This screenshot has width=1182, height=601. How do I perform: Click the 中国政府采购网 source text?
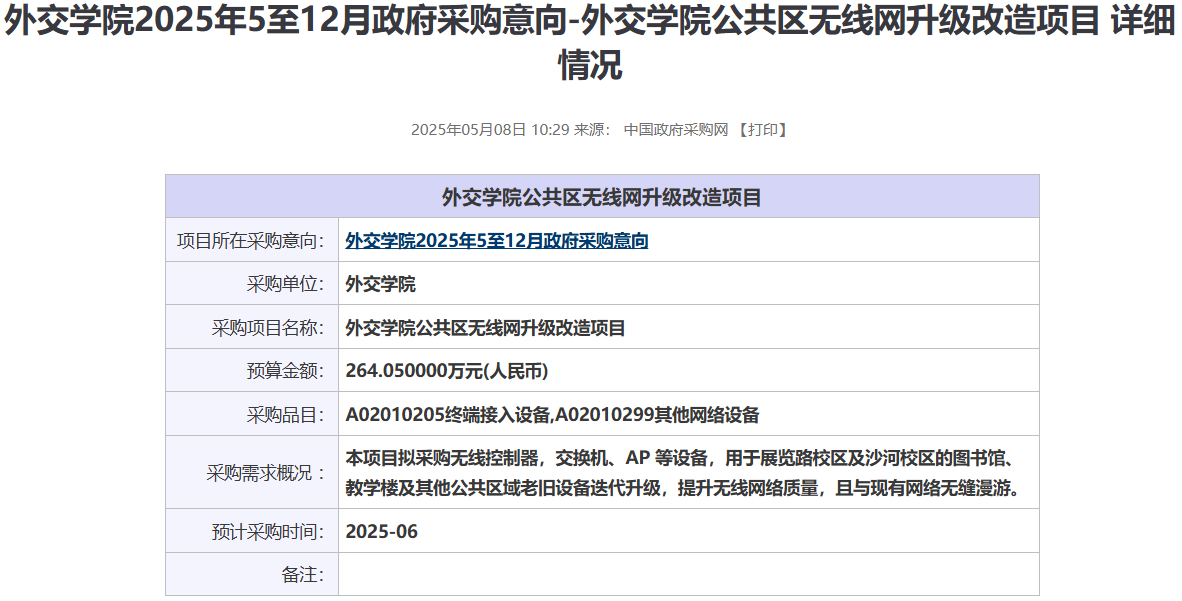point(676,130)
